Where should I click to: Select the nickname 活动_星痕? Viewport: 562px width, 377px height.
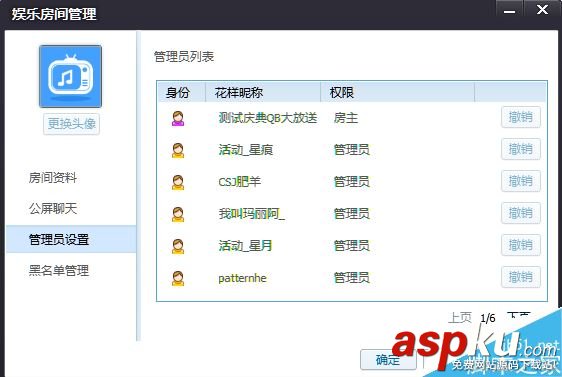click(246, 149)
